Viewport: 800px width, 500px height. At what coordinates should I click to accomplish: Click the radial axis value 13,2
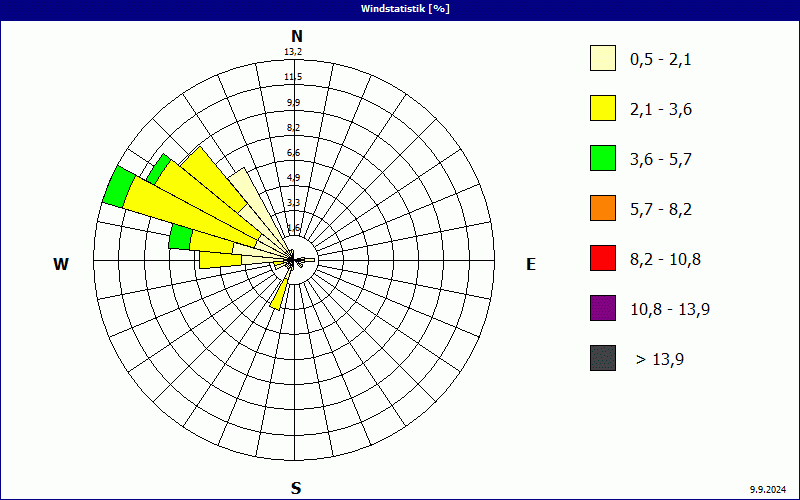[293, 52]
